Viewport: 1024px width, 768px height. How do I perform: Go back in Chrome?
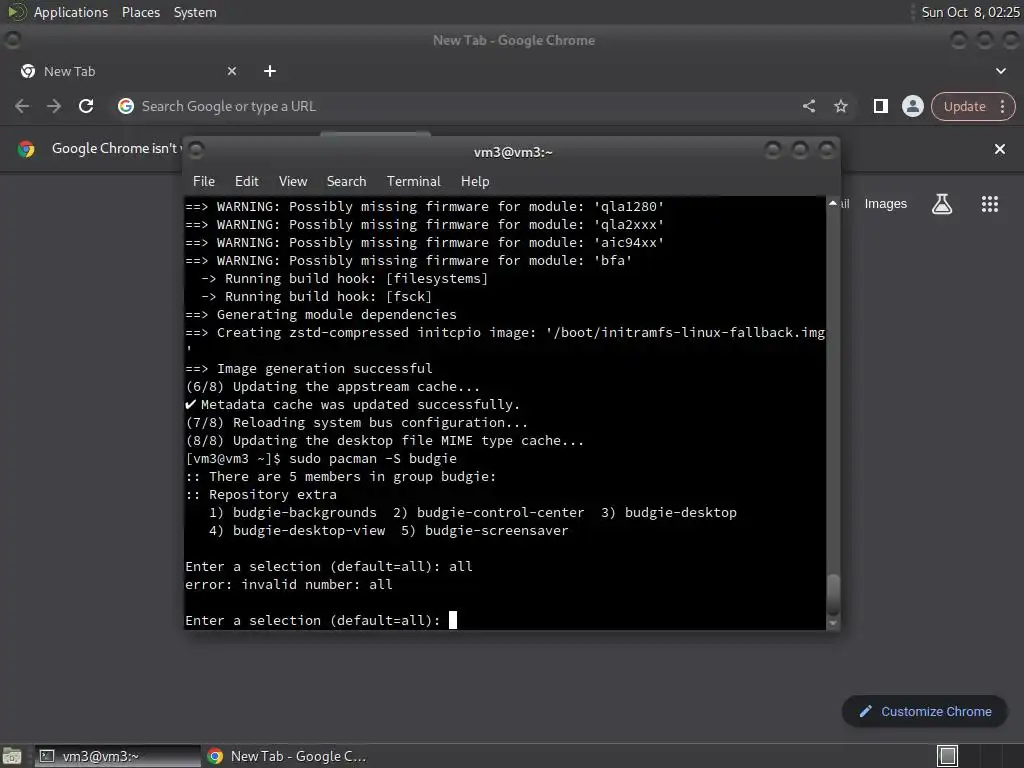click(x=22, y=106)
